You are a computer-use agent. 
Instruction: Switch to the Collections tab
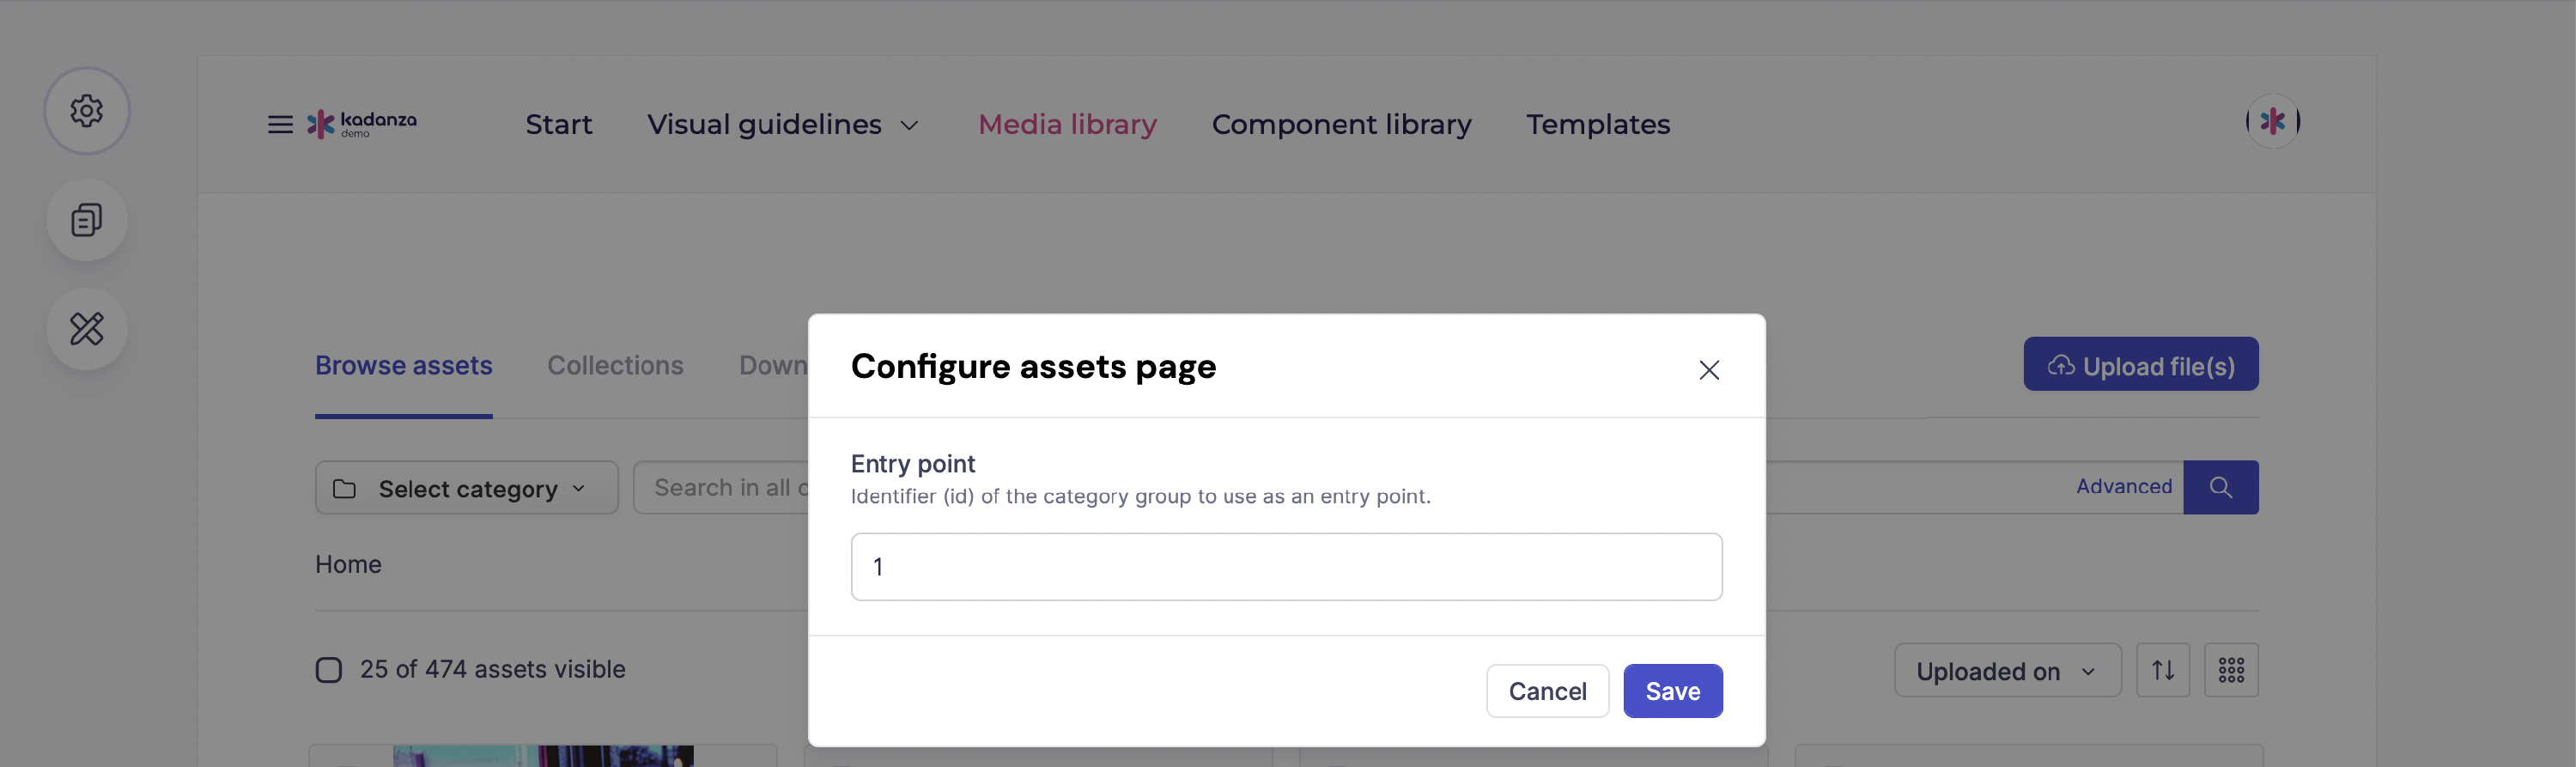615,365
